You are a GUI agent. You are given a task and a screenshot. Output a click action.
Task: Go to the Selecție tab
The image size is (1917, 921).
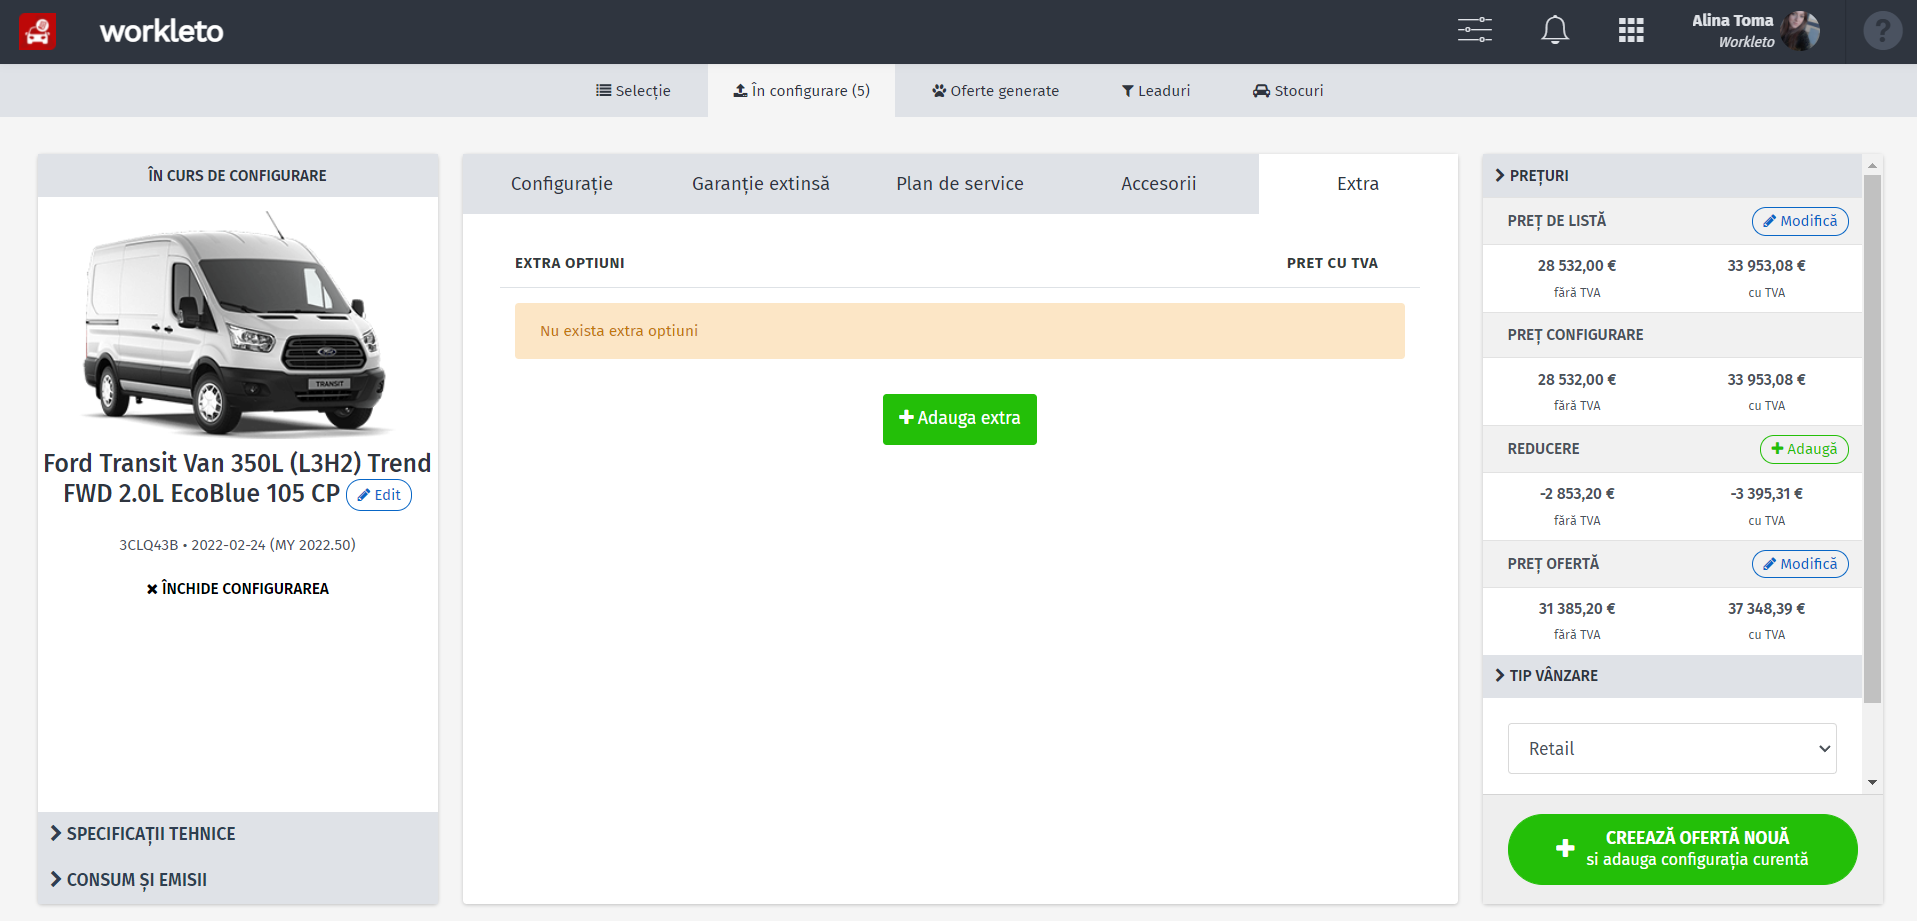(x=633, y=91)
